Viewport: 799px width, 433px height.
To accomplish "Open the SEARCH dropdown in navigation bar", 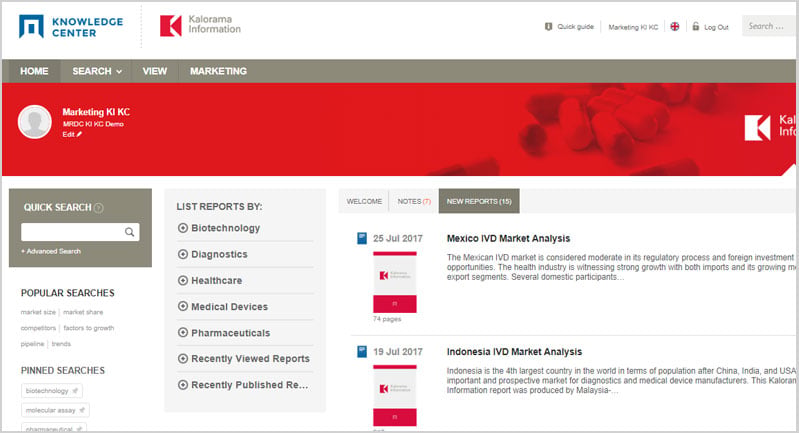I will click(97, 71).
